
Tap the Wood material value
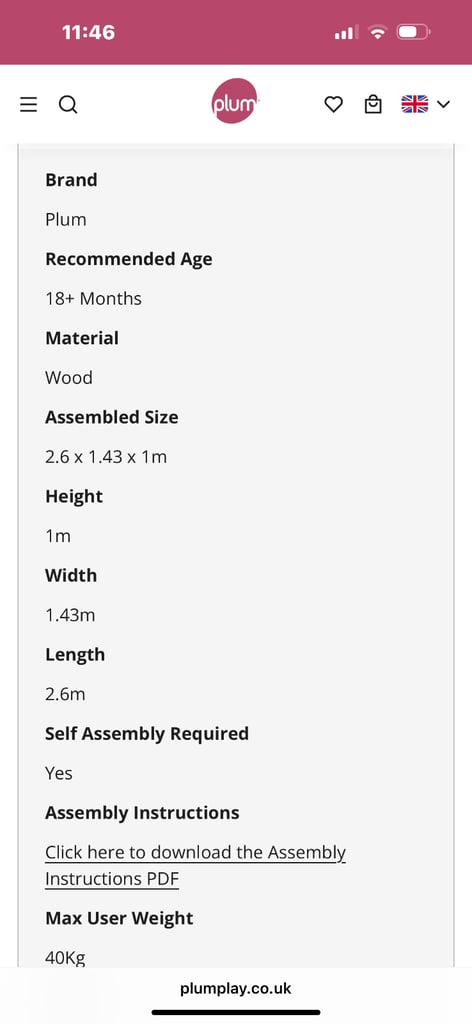(x=69, y=377)
